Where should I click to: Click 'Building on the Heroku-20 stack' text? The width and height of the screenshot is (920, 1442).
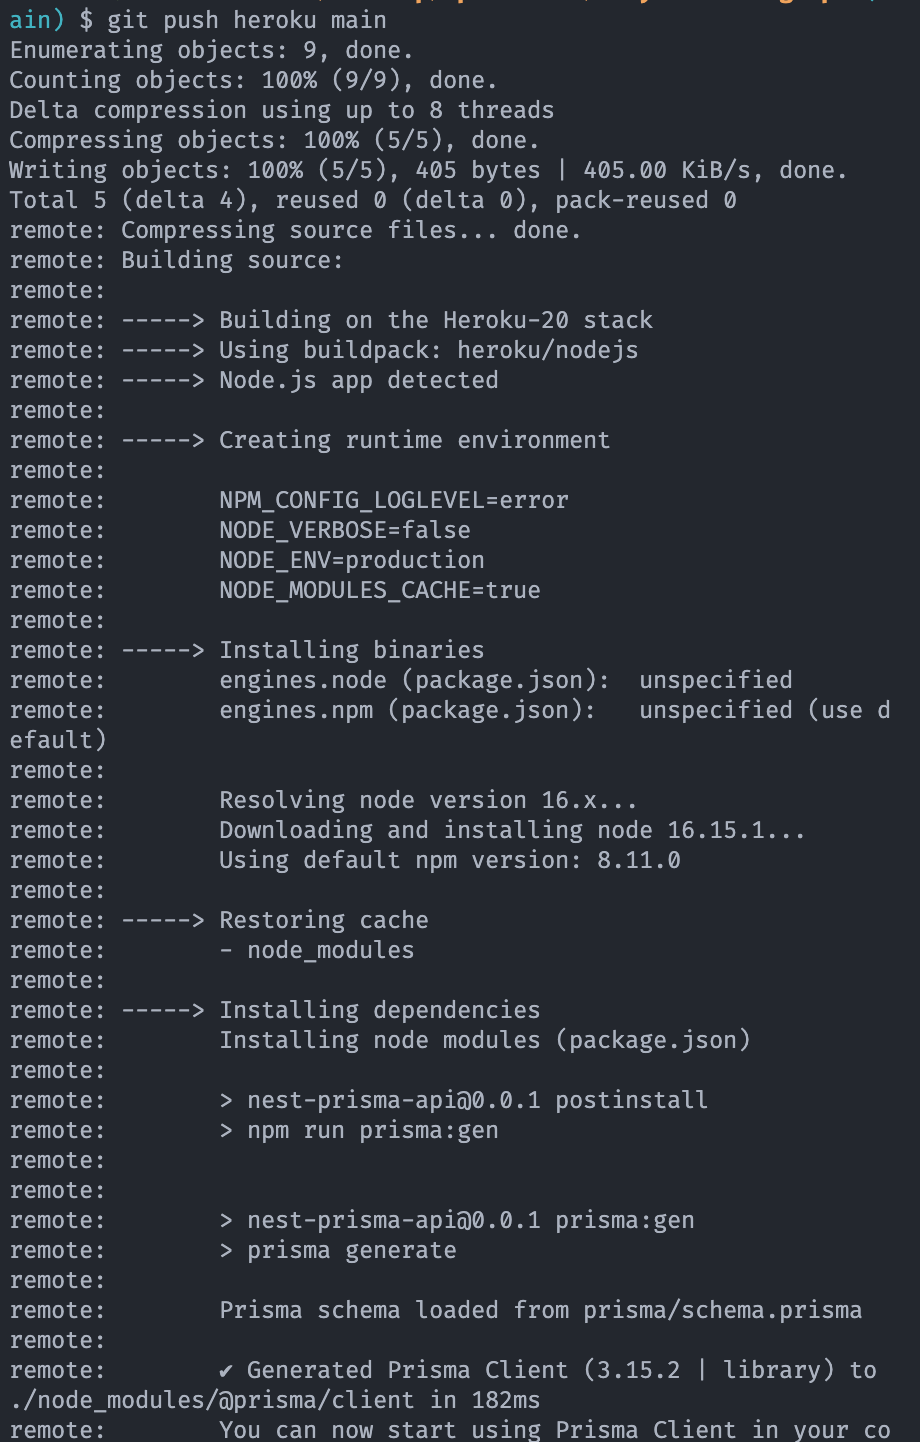click(435, 320)
